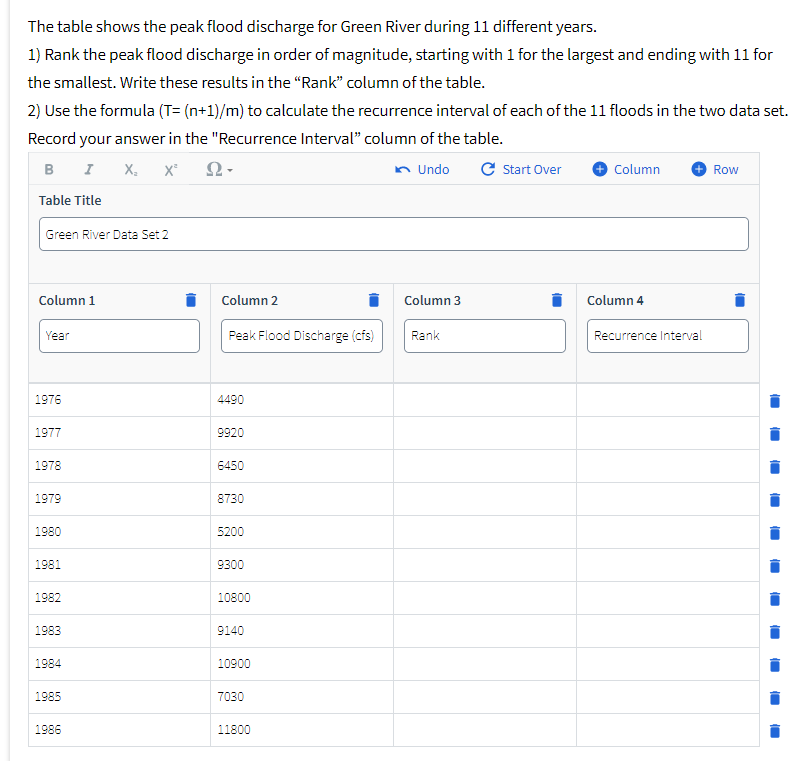Click Recurrence Interval cell for 1984
This screenshot has width=797, height=761.
668,664
